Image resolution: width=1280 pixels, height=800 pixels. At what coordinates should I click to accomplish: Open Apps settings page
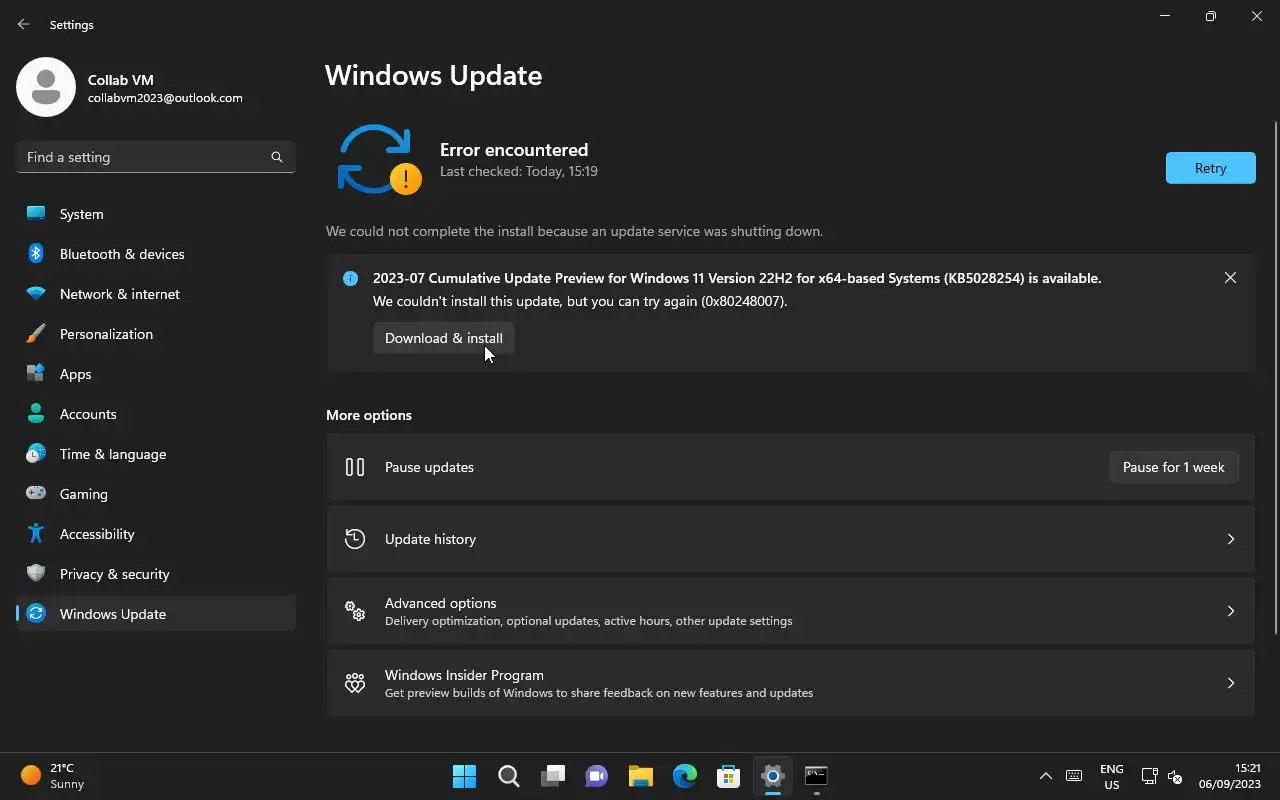click(x=156, y=374)
